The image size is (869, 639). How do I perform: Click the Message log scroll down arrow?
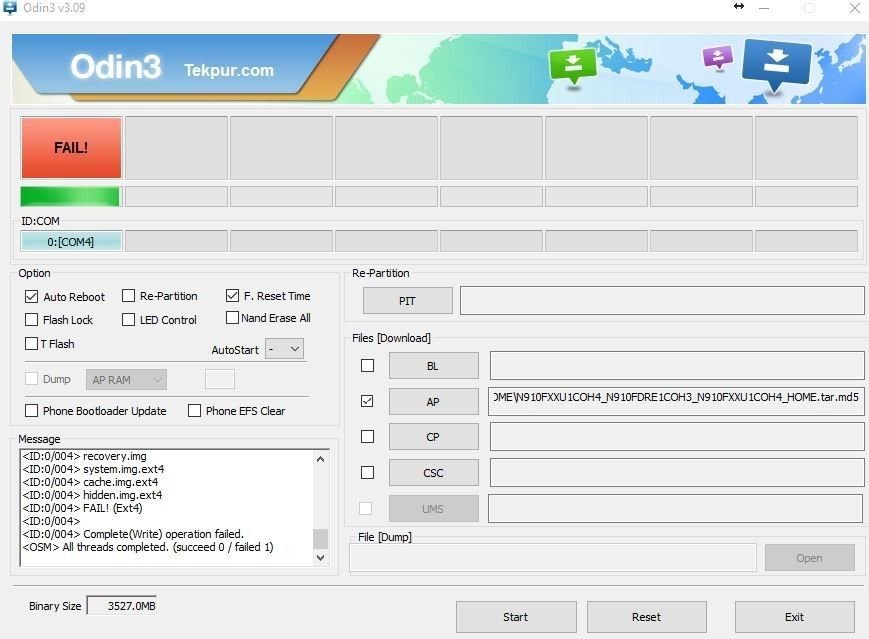pos(320,558)
